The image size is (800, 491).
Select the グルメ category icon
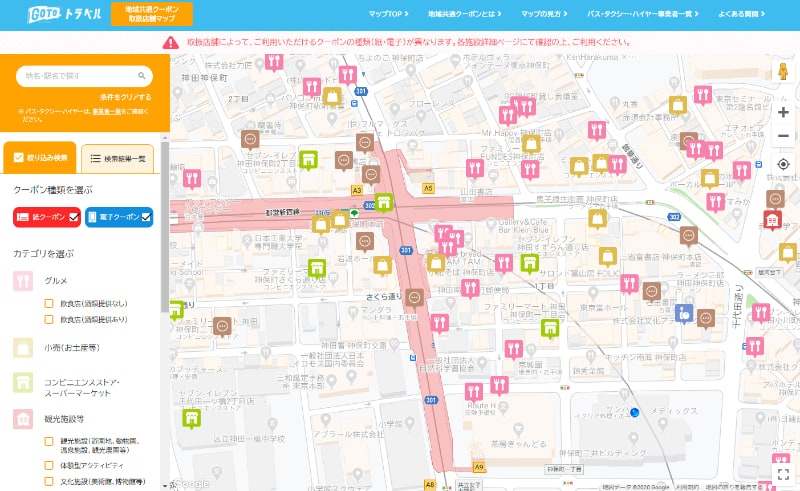click(x=23, y=281)
